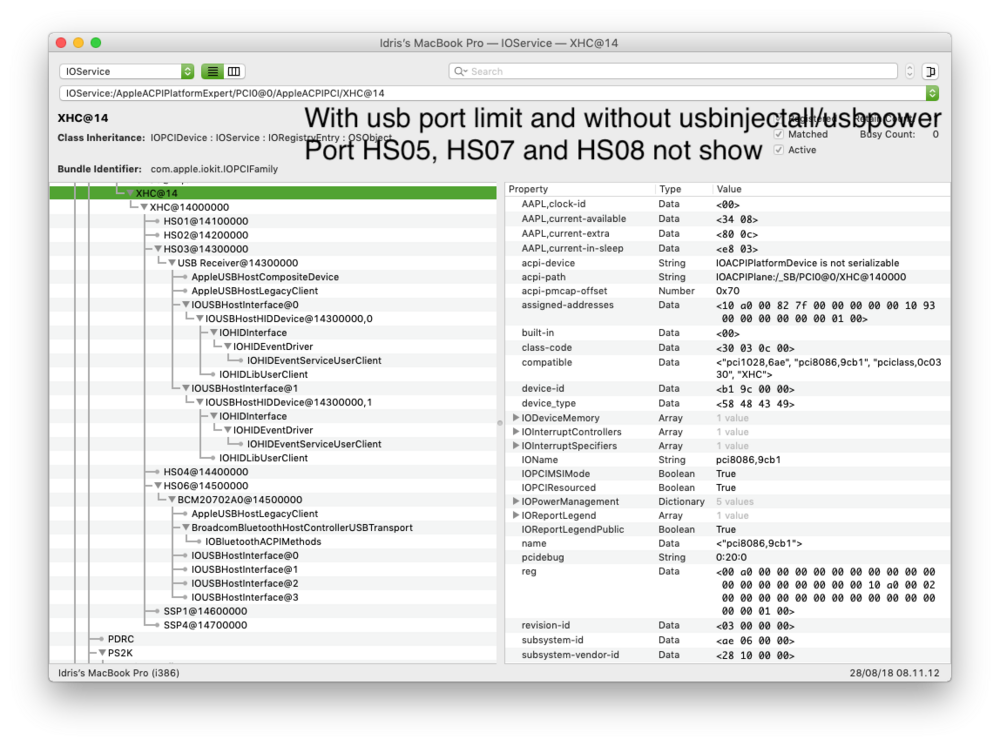This screenshot has height=746, width=1000.
Task: Click the red close window button
Action: click(60, 43)
